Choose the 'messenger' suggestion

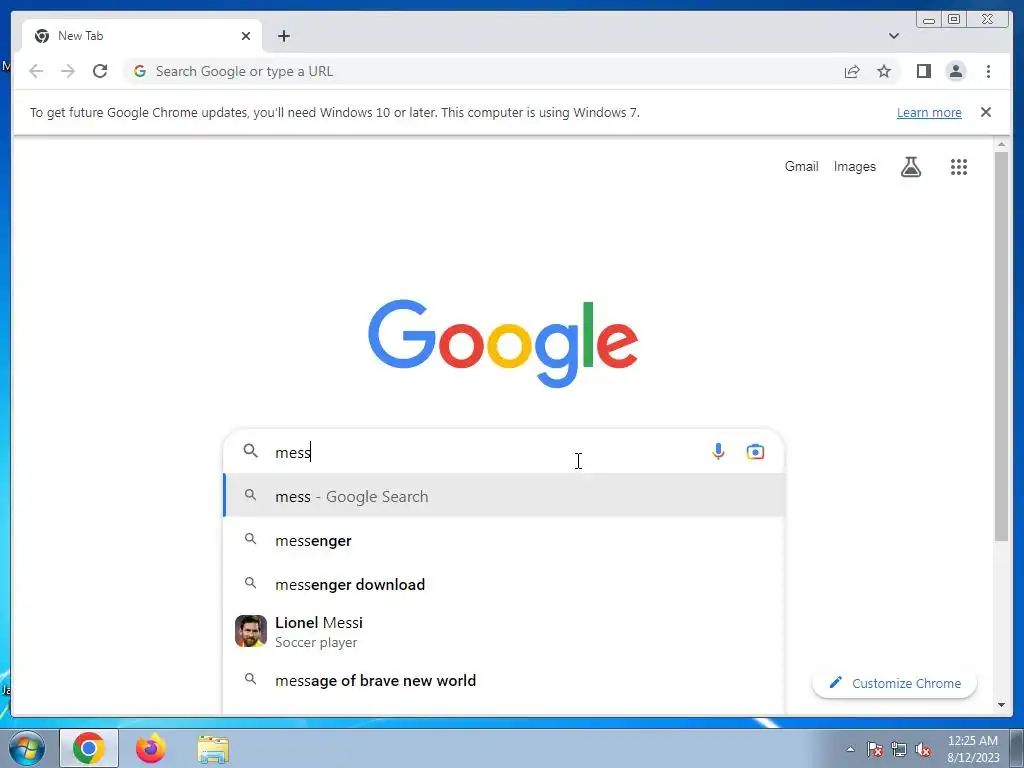pyautogui.click(x=504, y=541)
